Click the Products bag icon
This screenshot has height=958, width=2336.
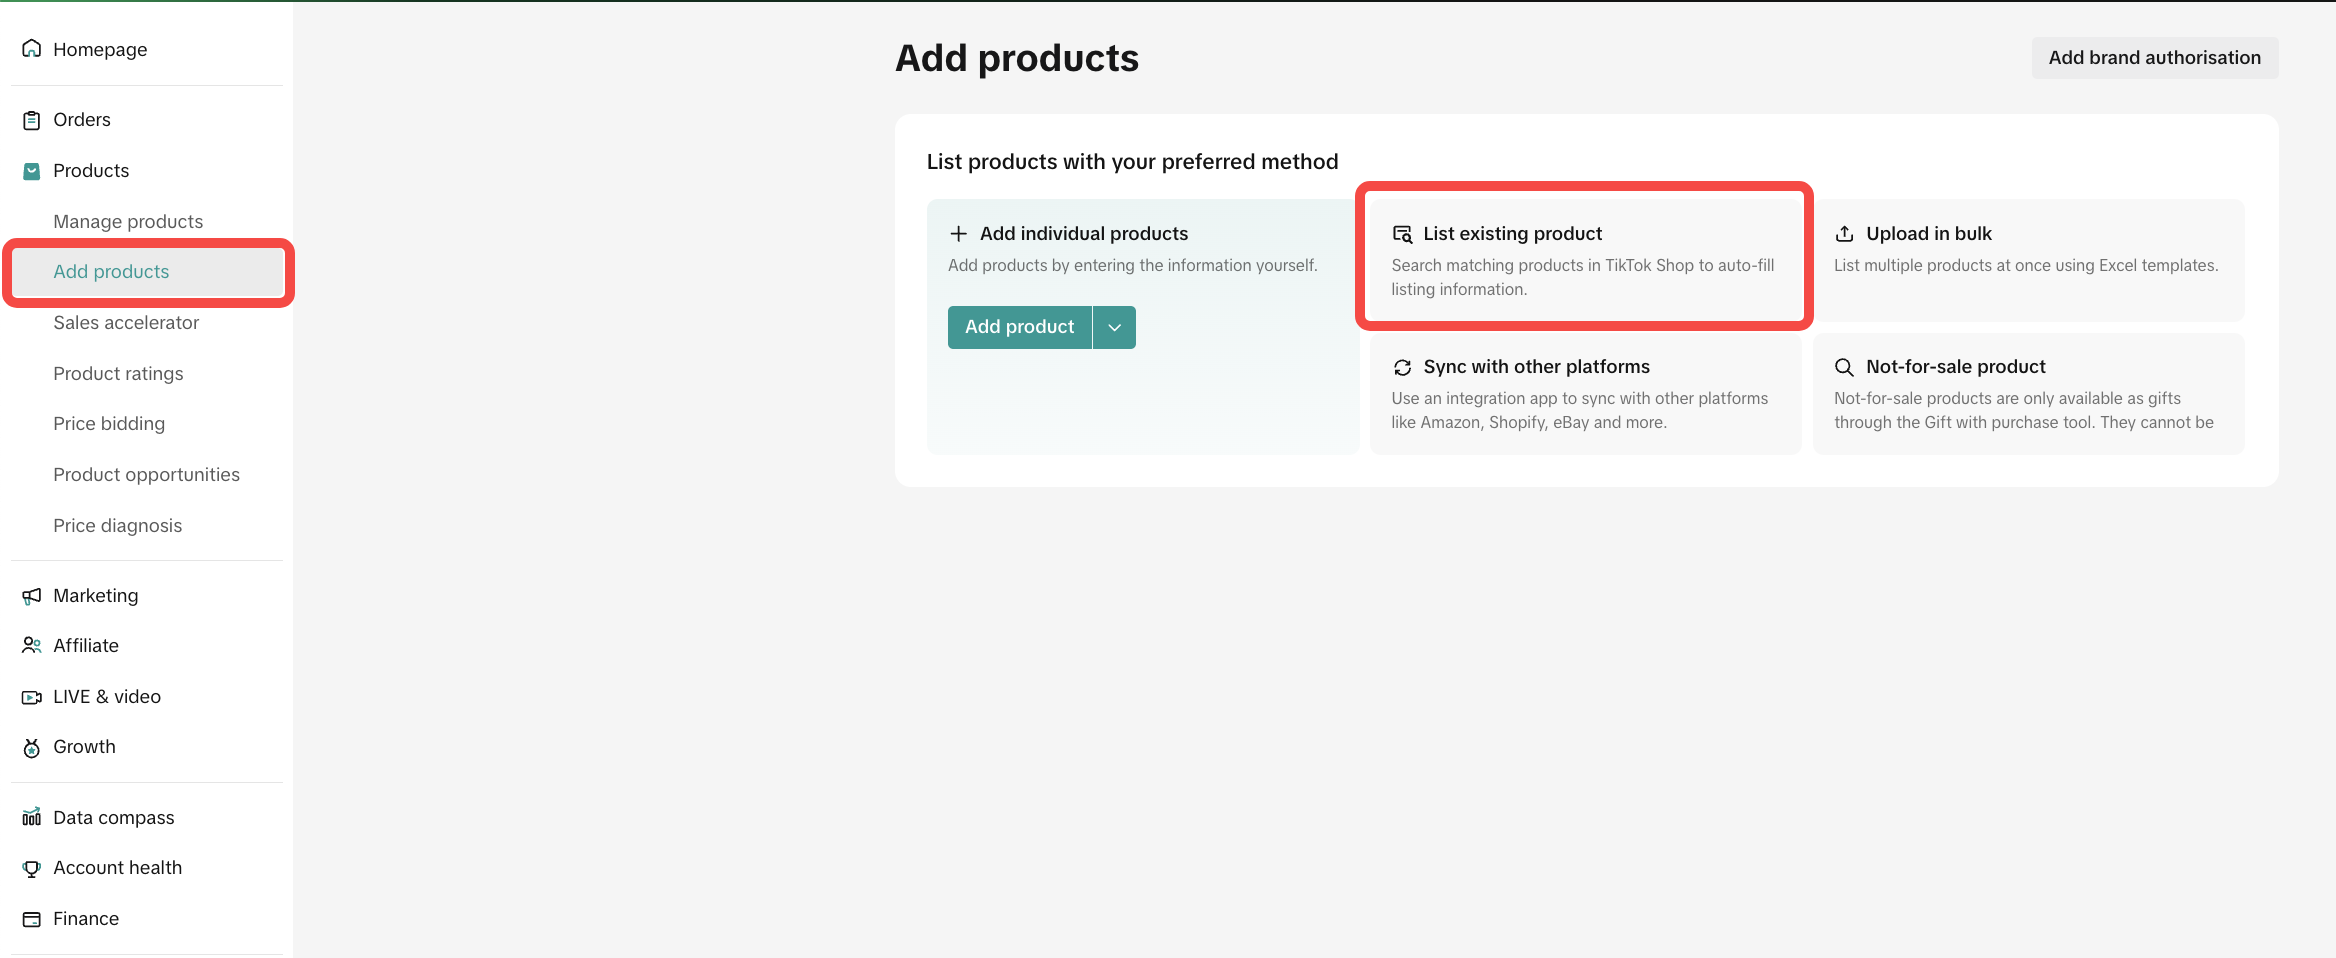32,171
